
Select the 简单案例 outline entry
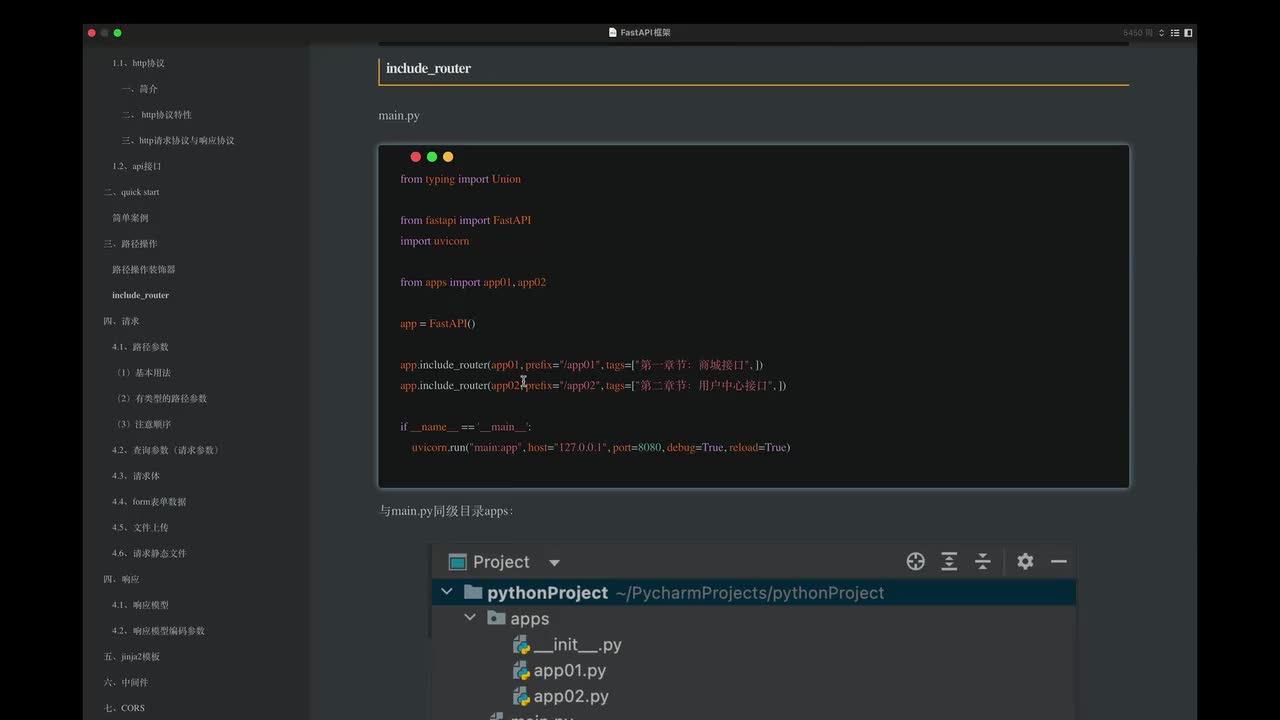tap(130, 218)
